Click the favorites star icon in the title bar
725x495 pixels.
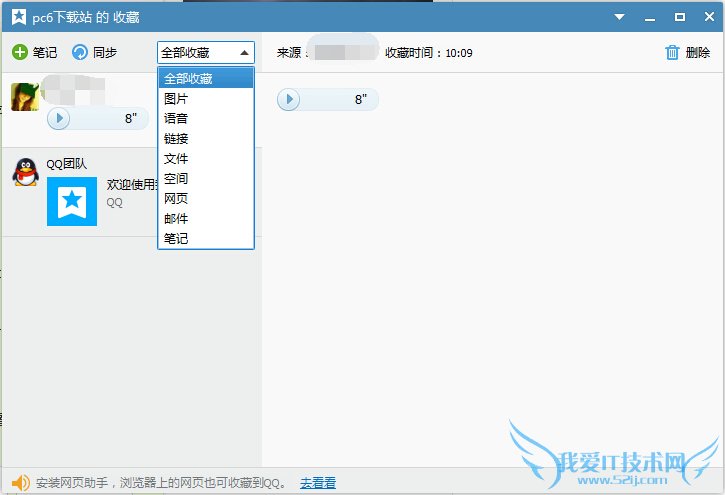18,17
